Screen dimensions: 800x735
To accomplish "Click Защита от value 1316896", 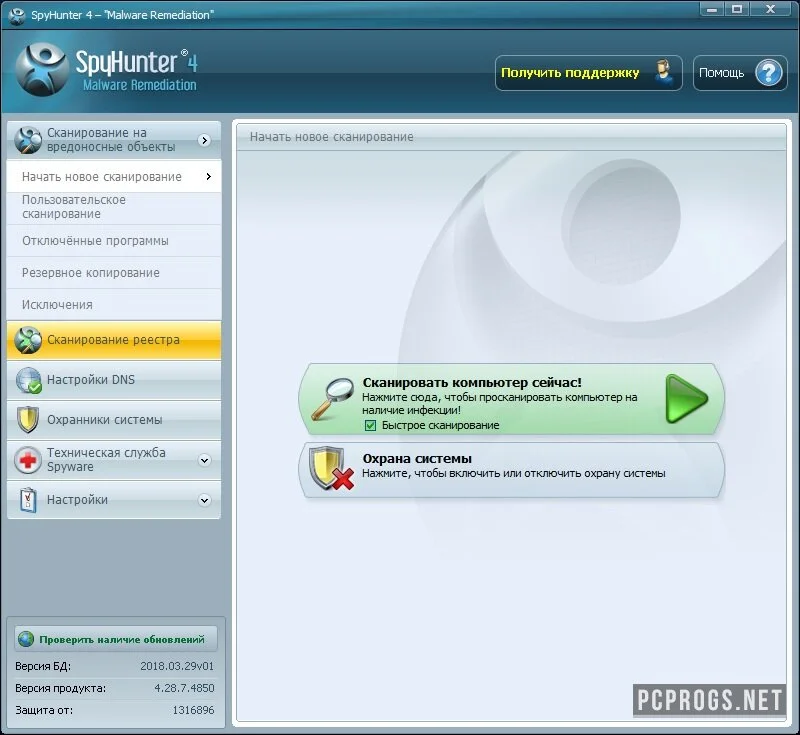I will click(193, 710).
